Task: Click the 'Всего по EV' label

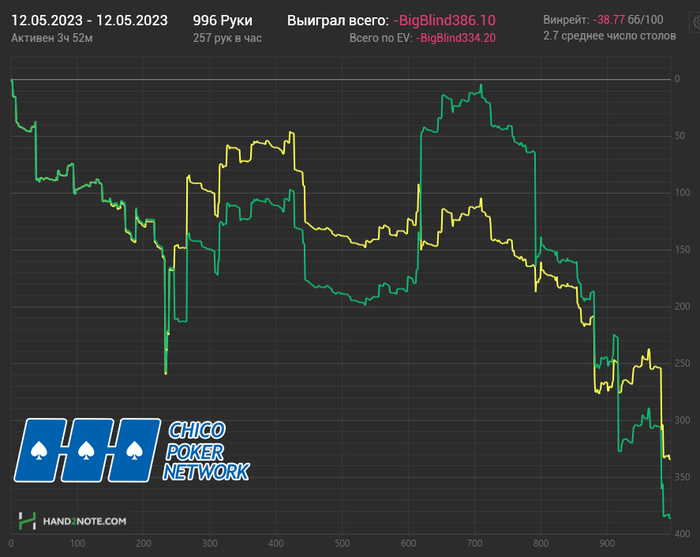Action: pyautogui.click(x=381, y=38)
